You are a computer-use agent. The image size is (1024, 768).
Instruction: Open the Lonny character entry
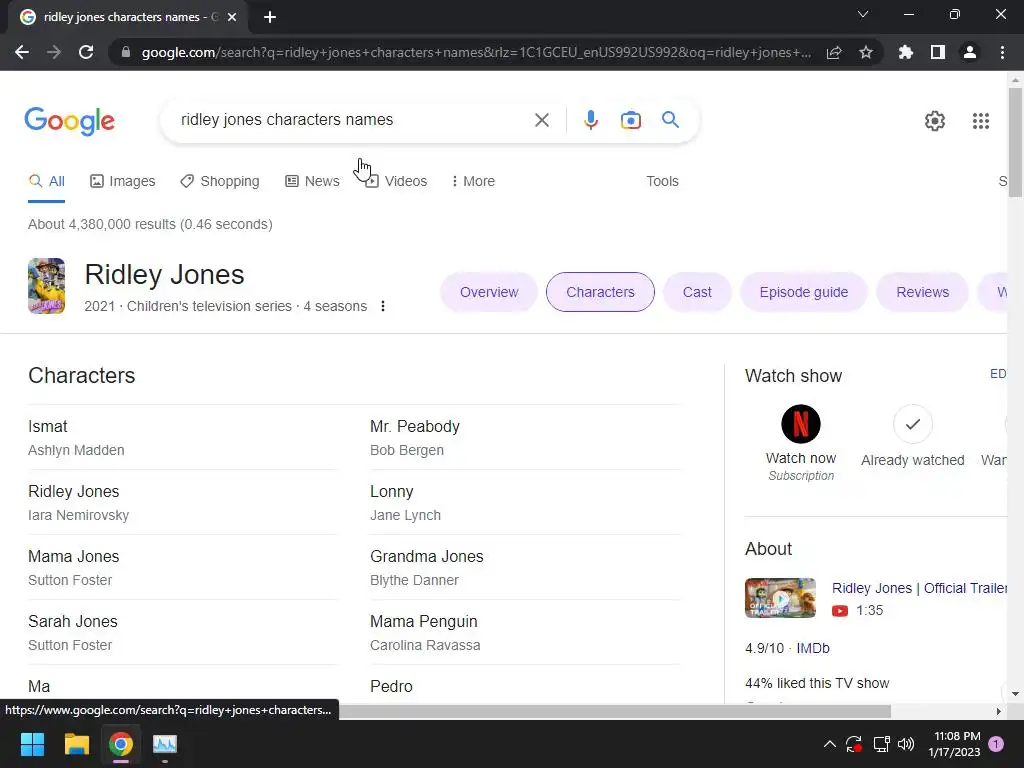tap(524, 503)
